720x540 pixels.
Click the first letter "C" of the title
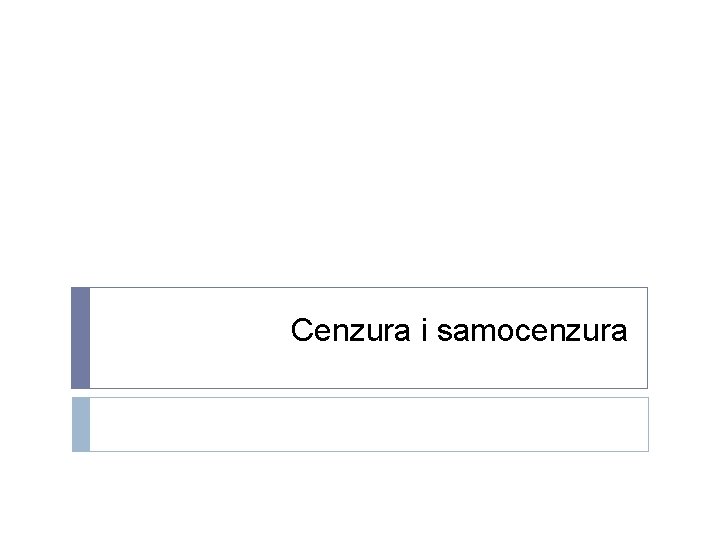click(301, 331)
